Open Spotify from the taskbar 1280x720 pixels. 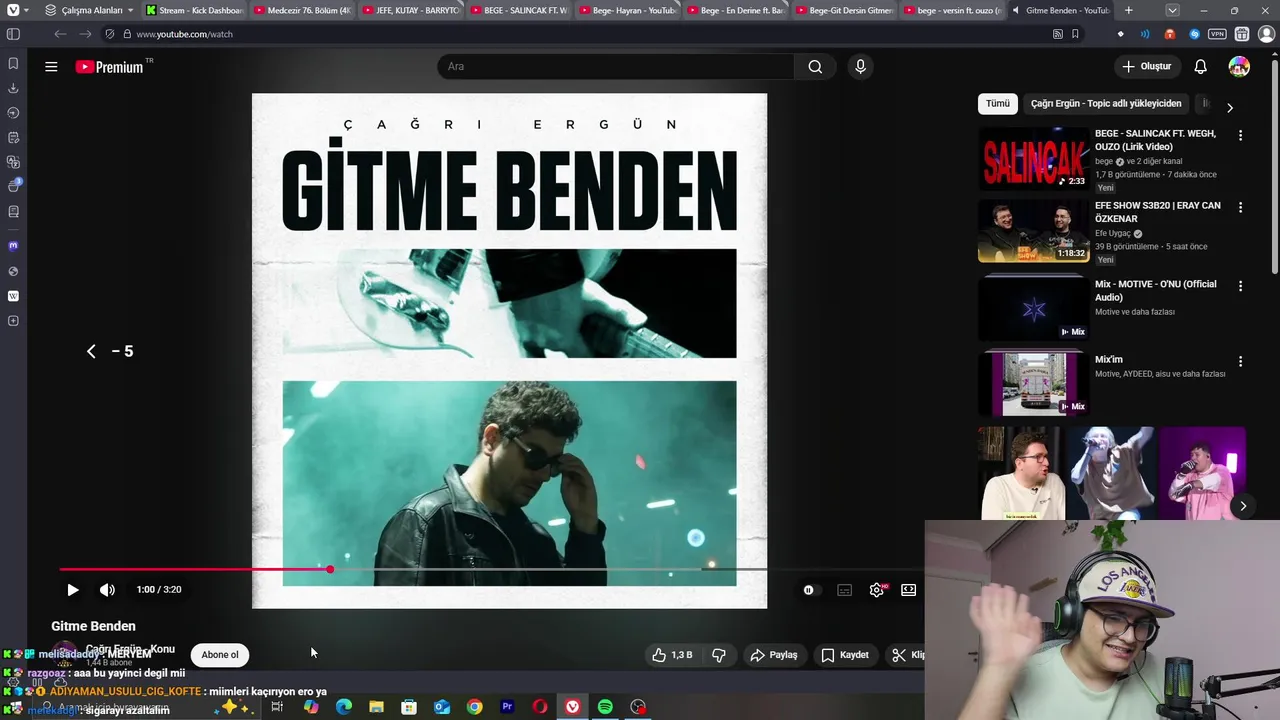pyautogui.click(x=605, y=707)
